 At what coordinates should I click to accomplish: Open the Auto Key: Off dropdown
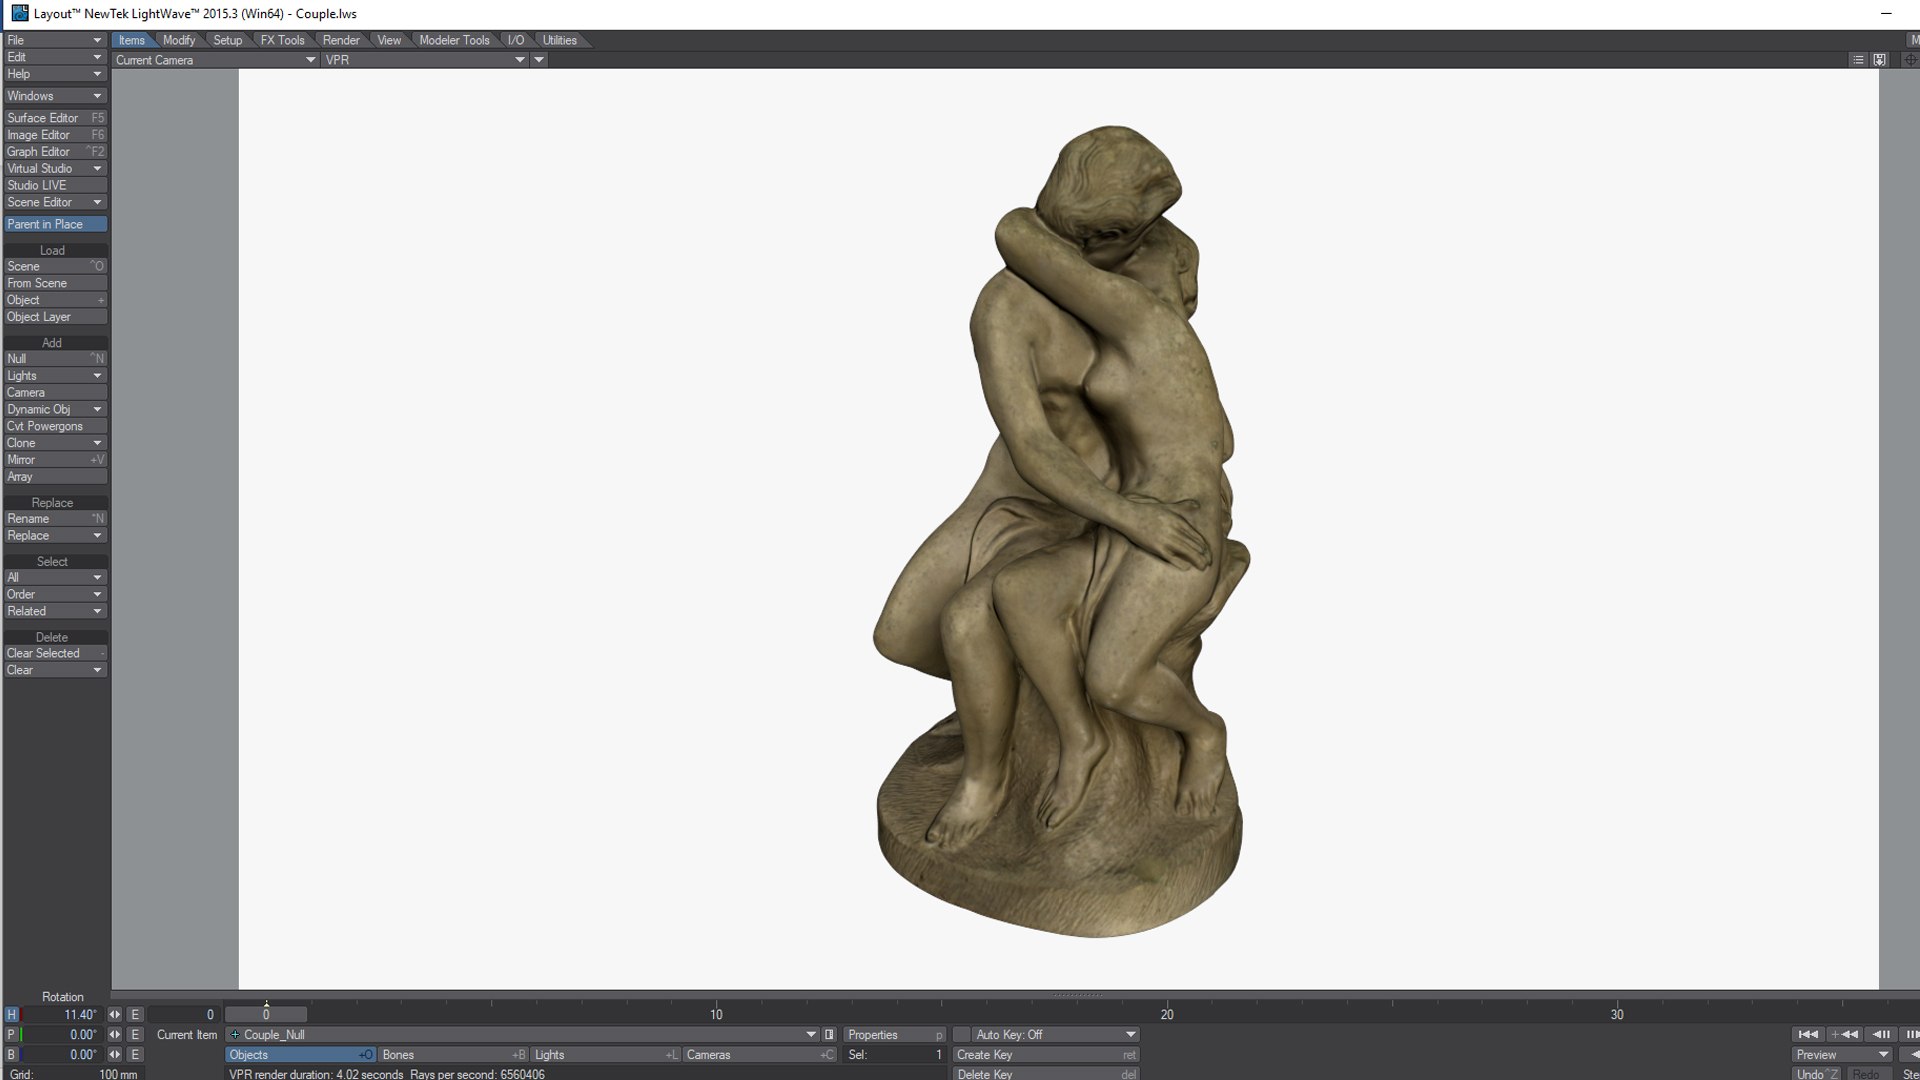pos(1056,1034)
